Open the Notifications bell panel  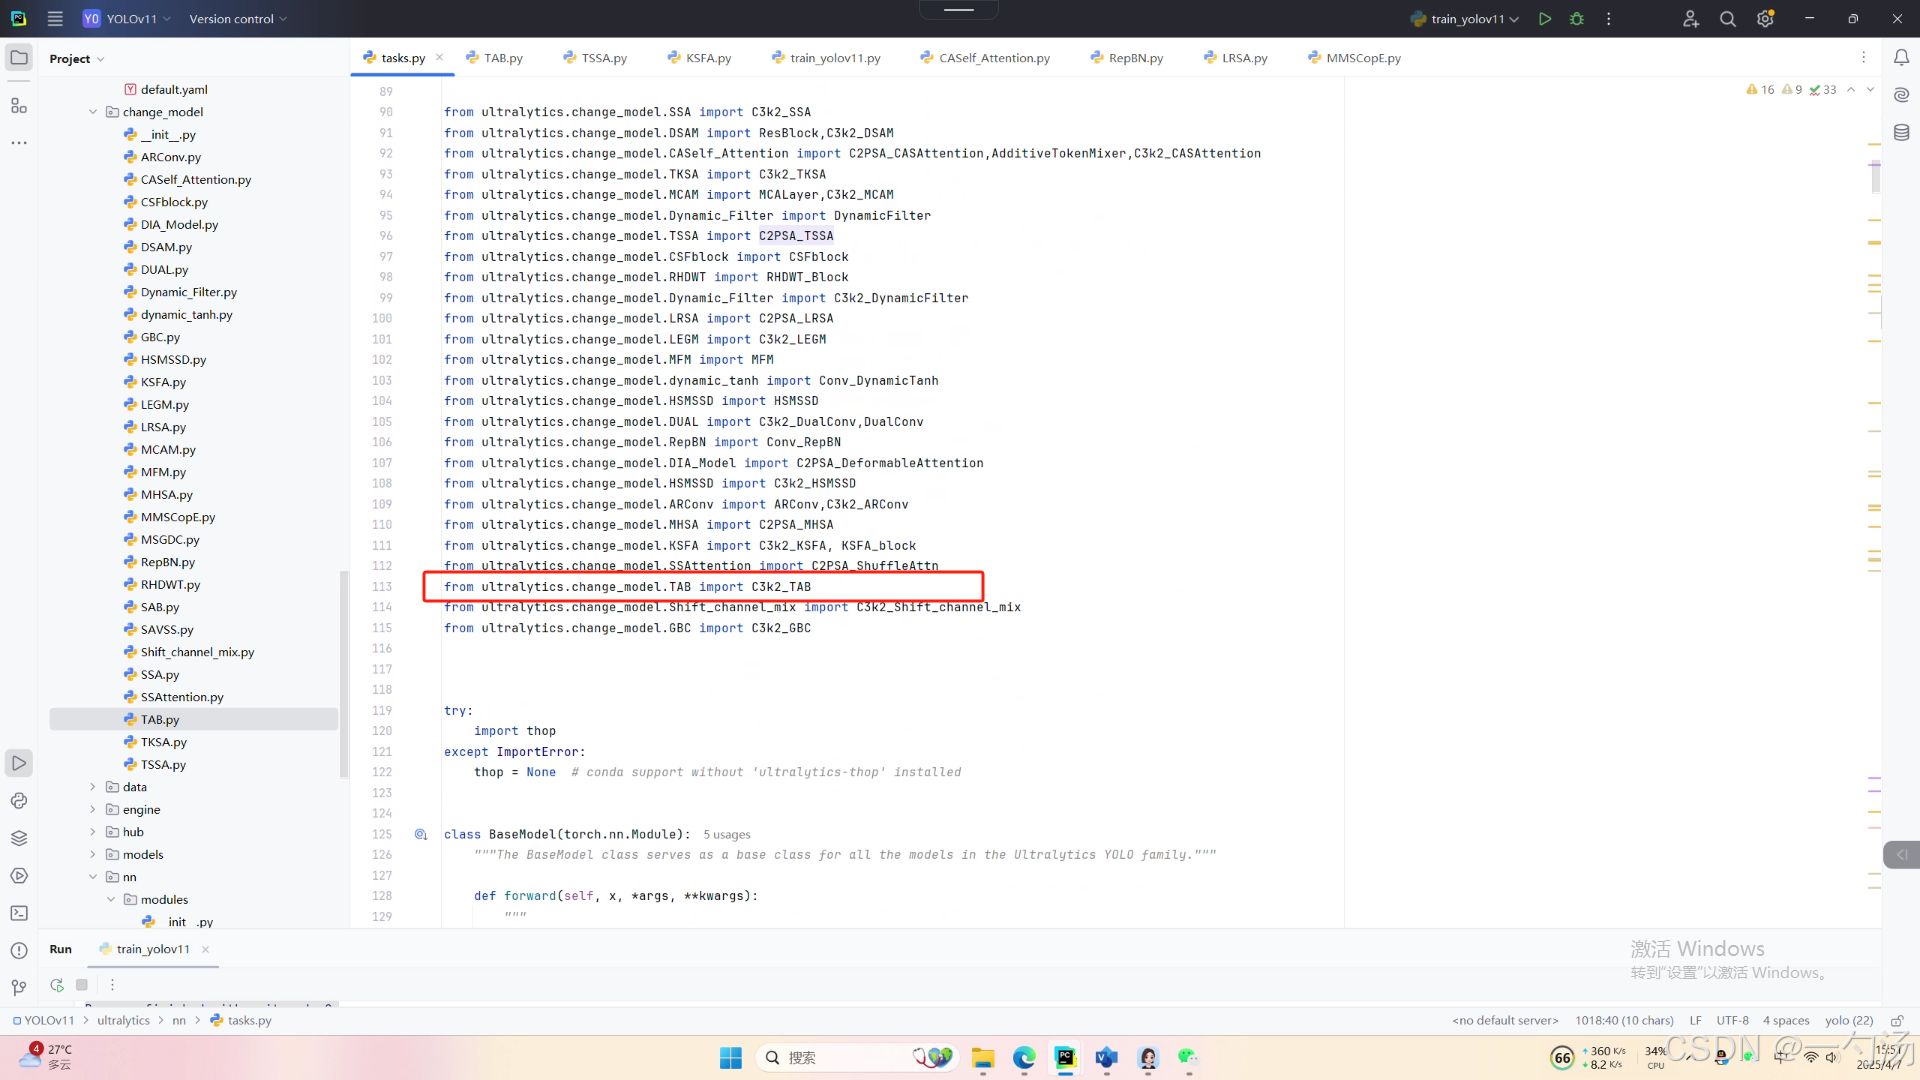(1901, 58)
